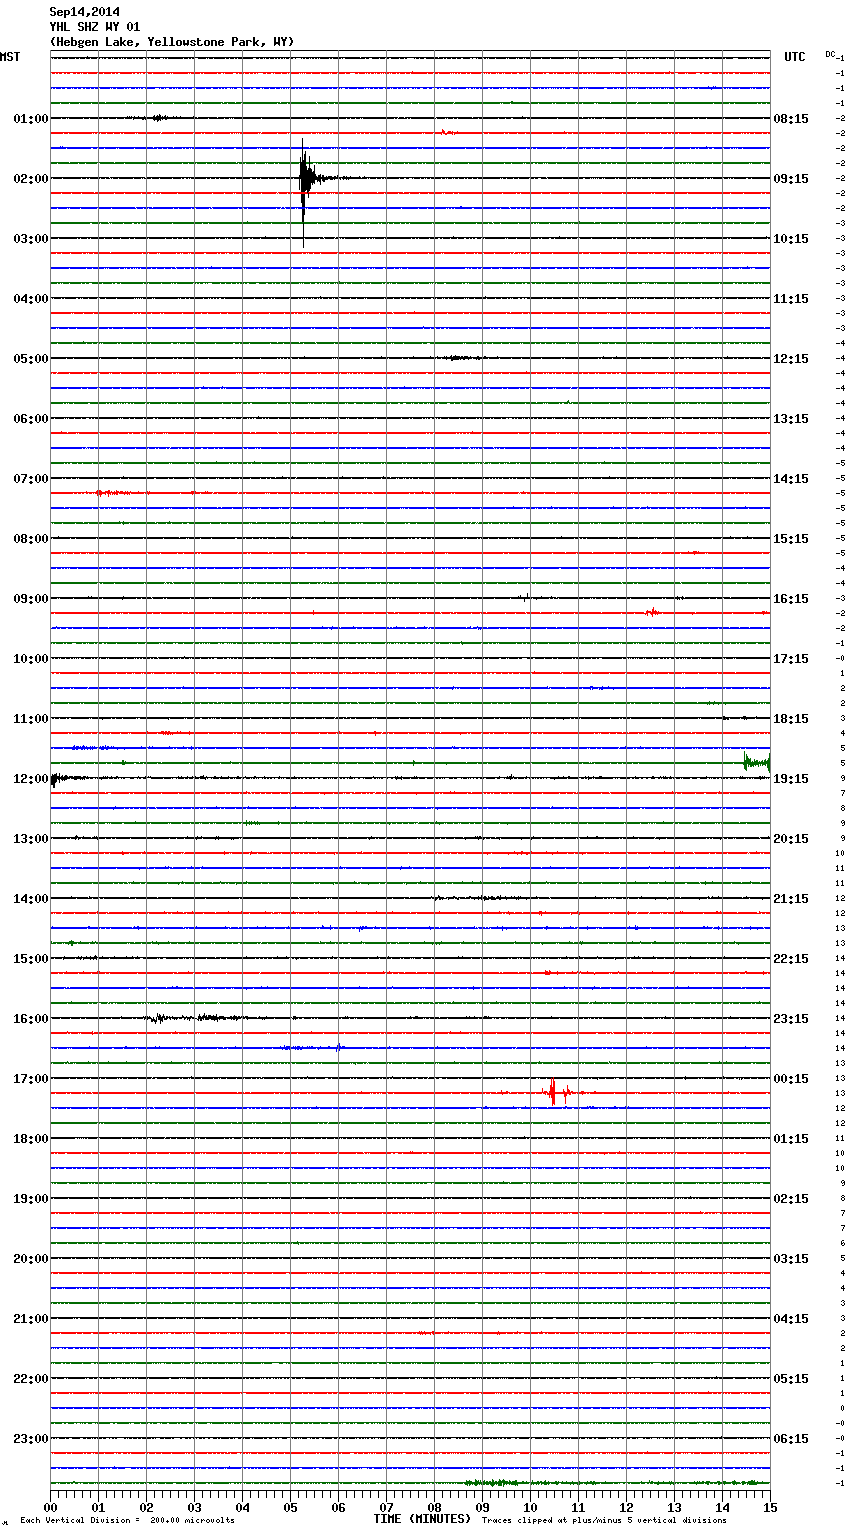Click the green noise on the bottom trace near minute 9

(x=490, y=1483)
